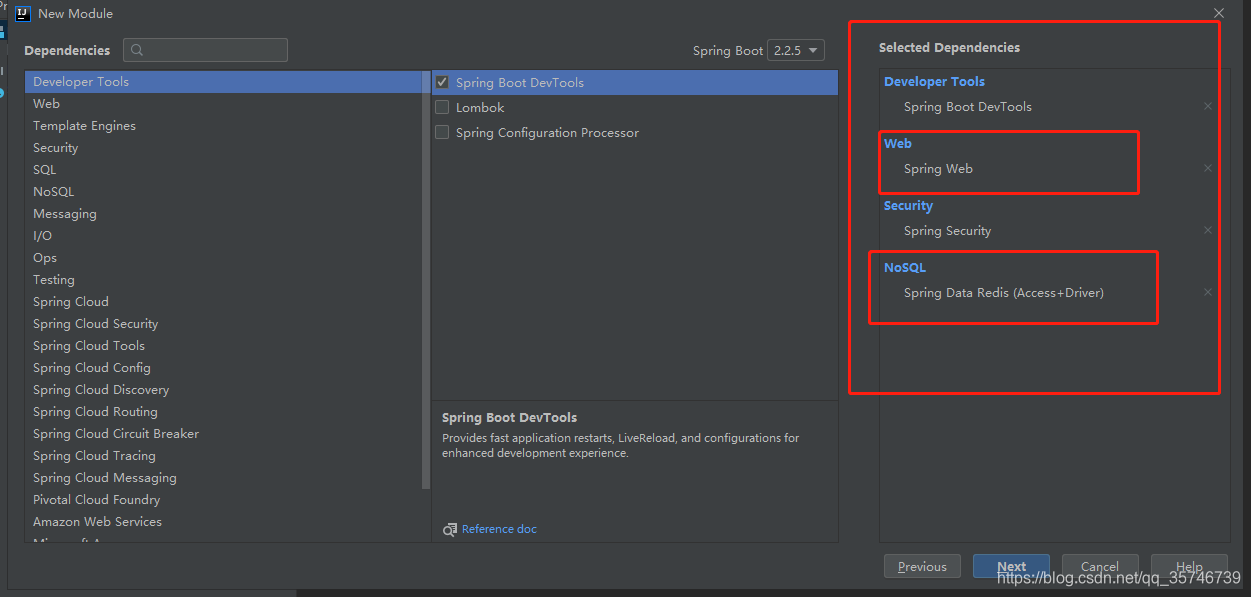Image resolution: width=1251 pixels, height=597 pixels.
Task: Select the Pivotal Cloud Foundry category
Action: pos(223,500)
